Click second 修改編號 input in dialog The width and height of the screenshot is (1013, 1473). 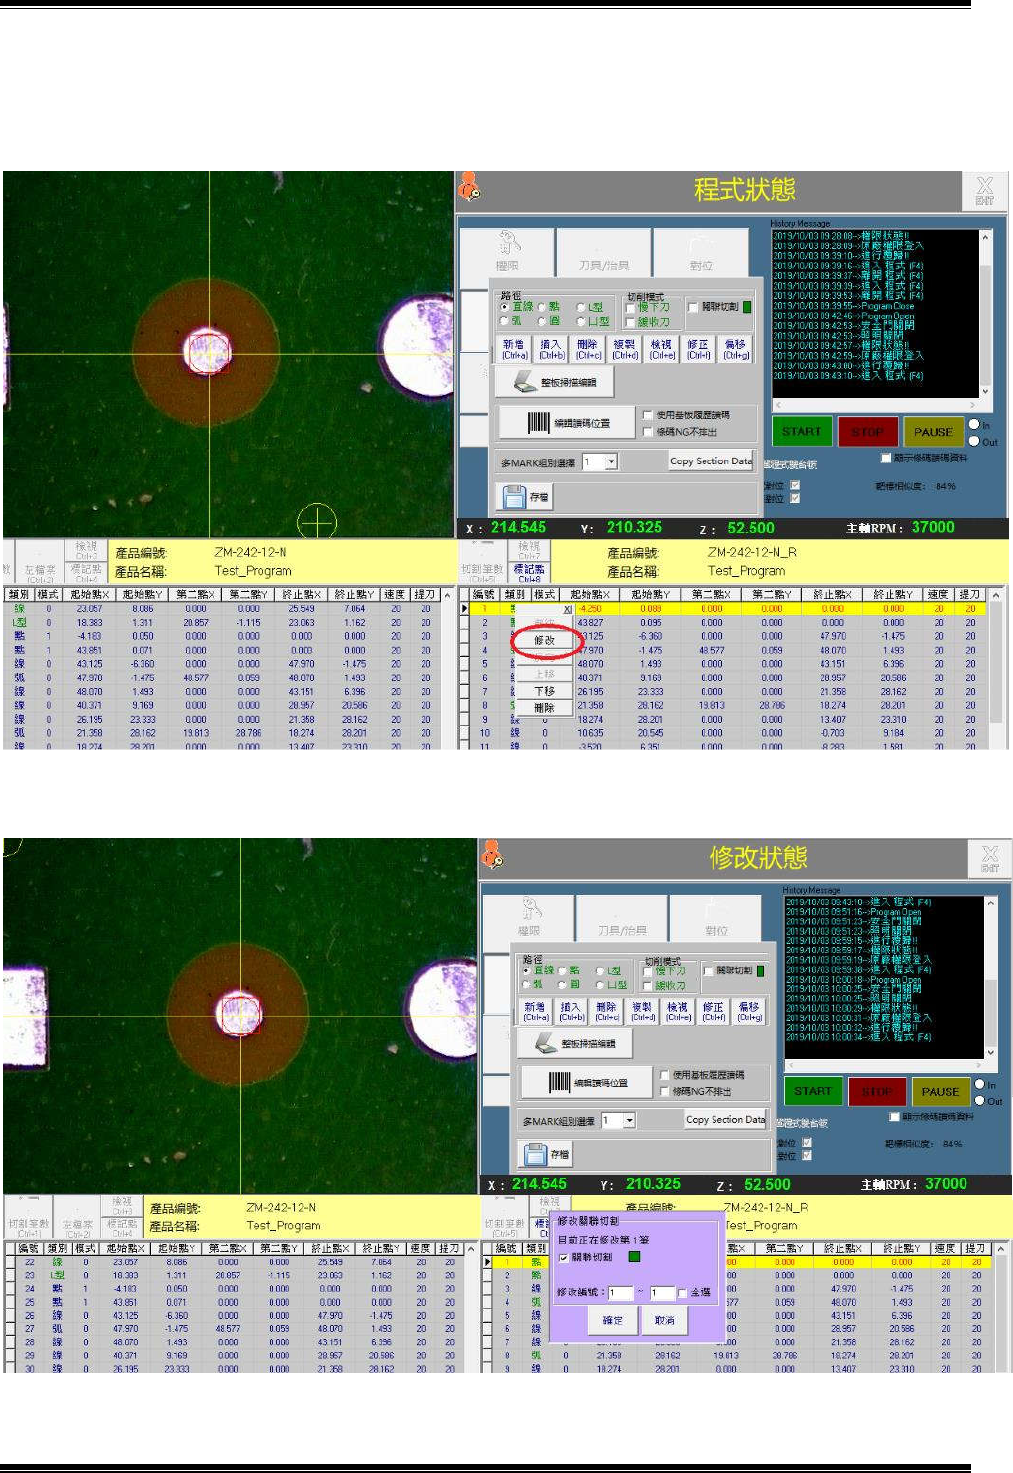[662, 1293]
